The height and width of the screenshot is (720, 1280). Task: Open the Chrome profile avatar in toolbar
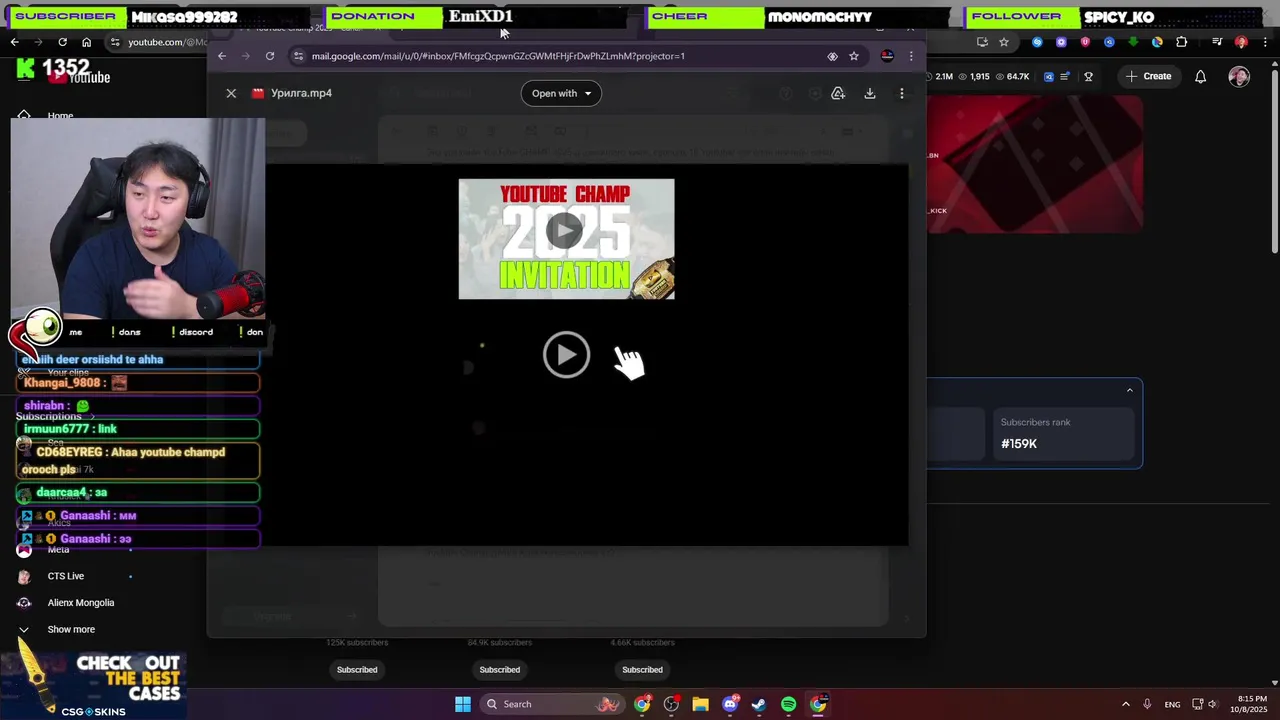coord(1241,42)
